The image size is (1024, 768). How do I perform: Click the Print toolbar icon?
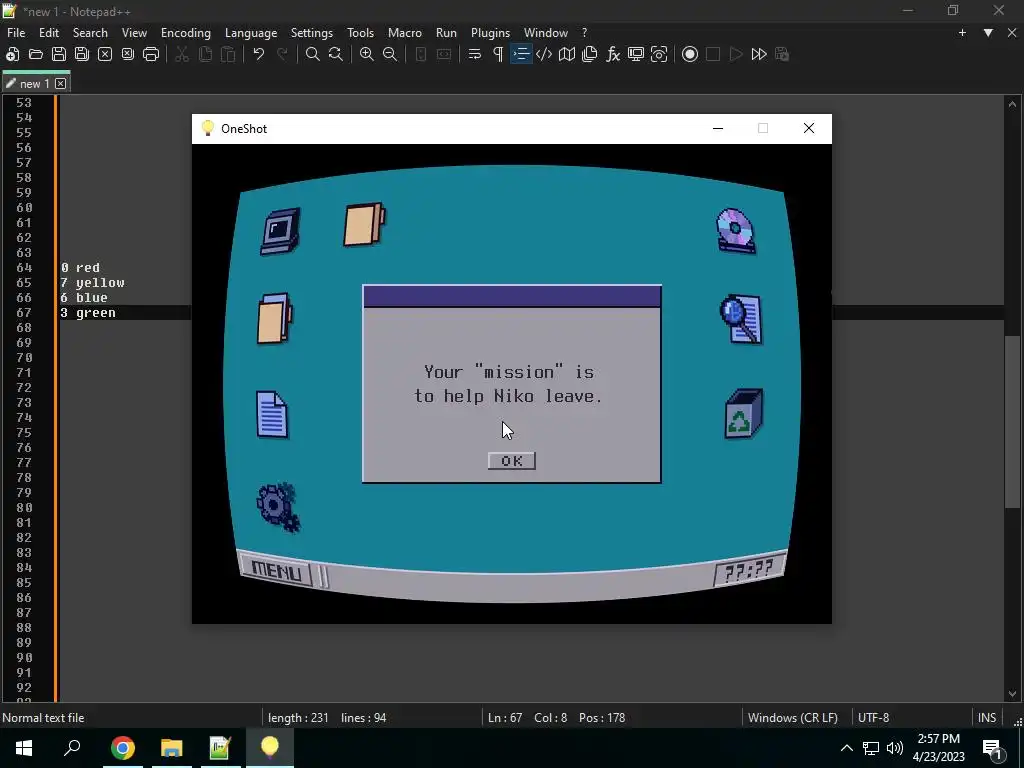point(151,54)
